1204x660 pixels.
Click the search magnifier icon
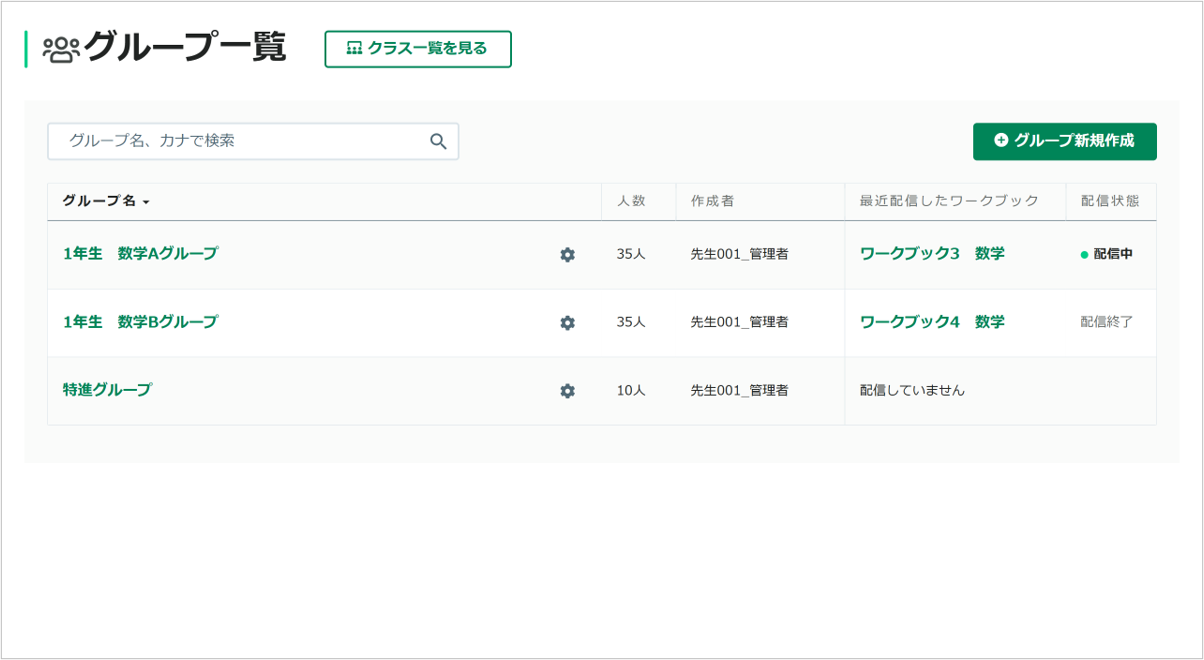[x=438, y=141]
